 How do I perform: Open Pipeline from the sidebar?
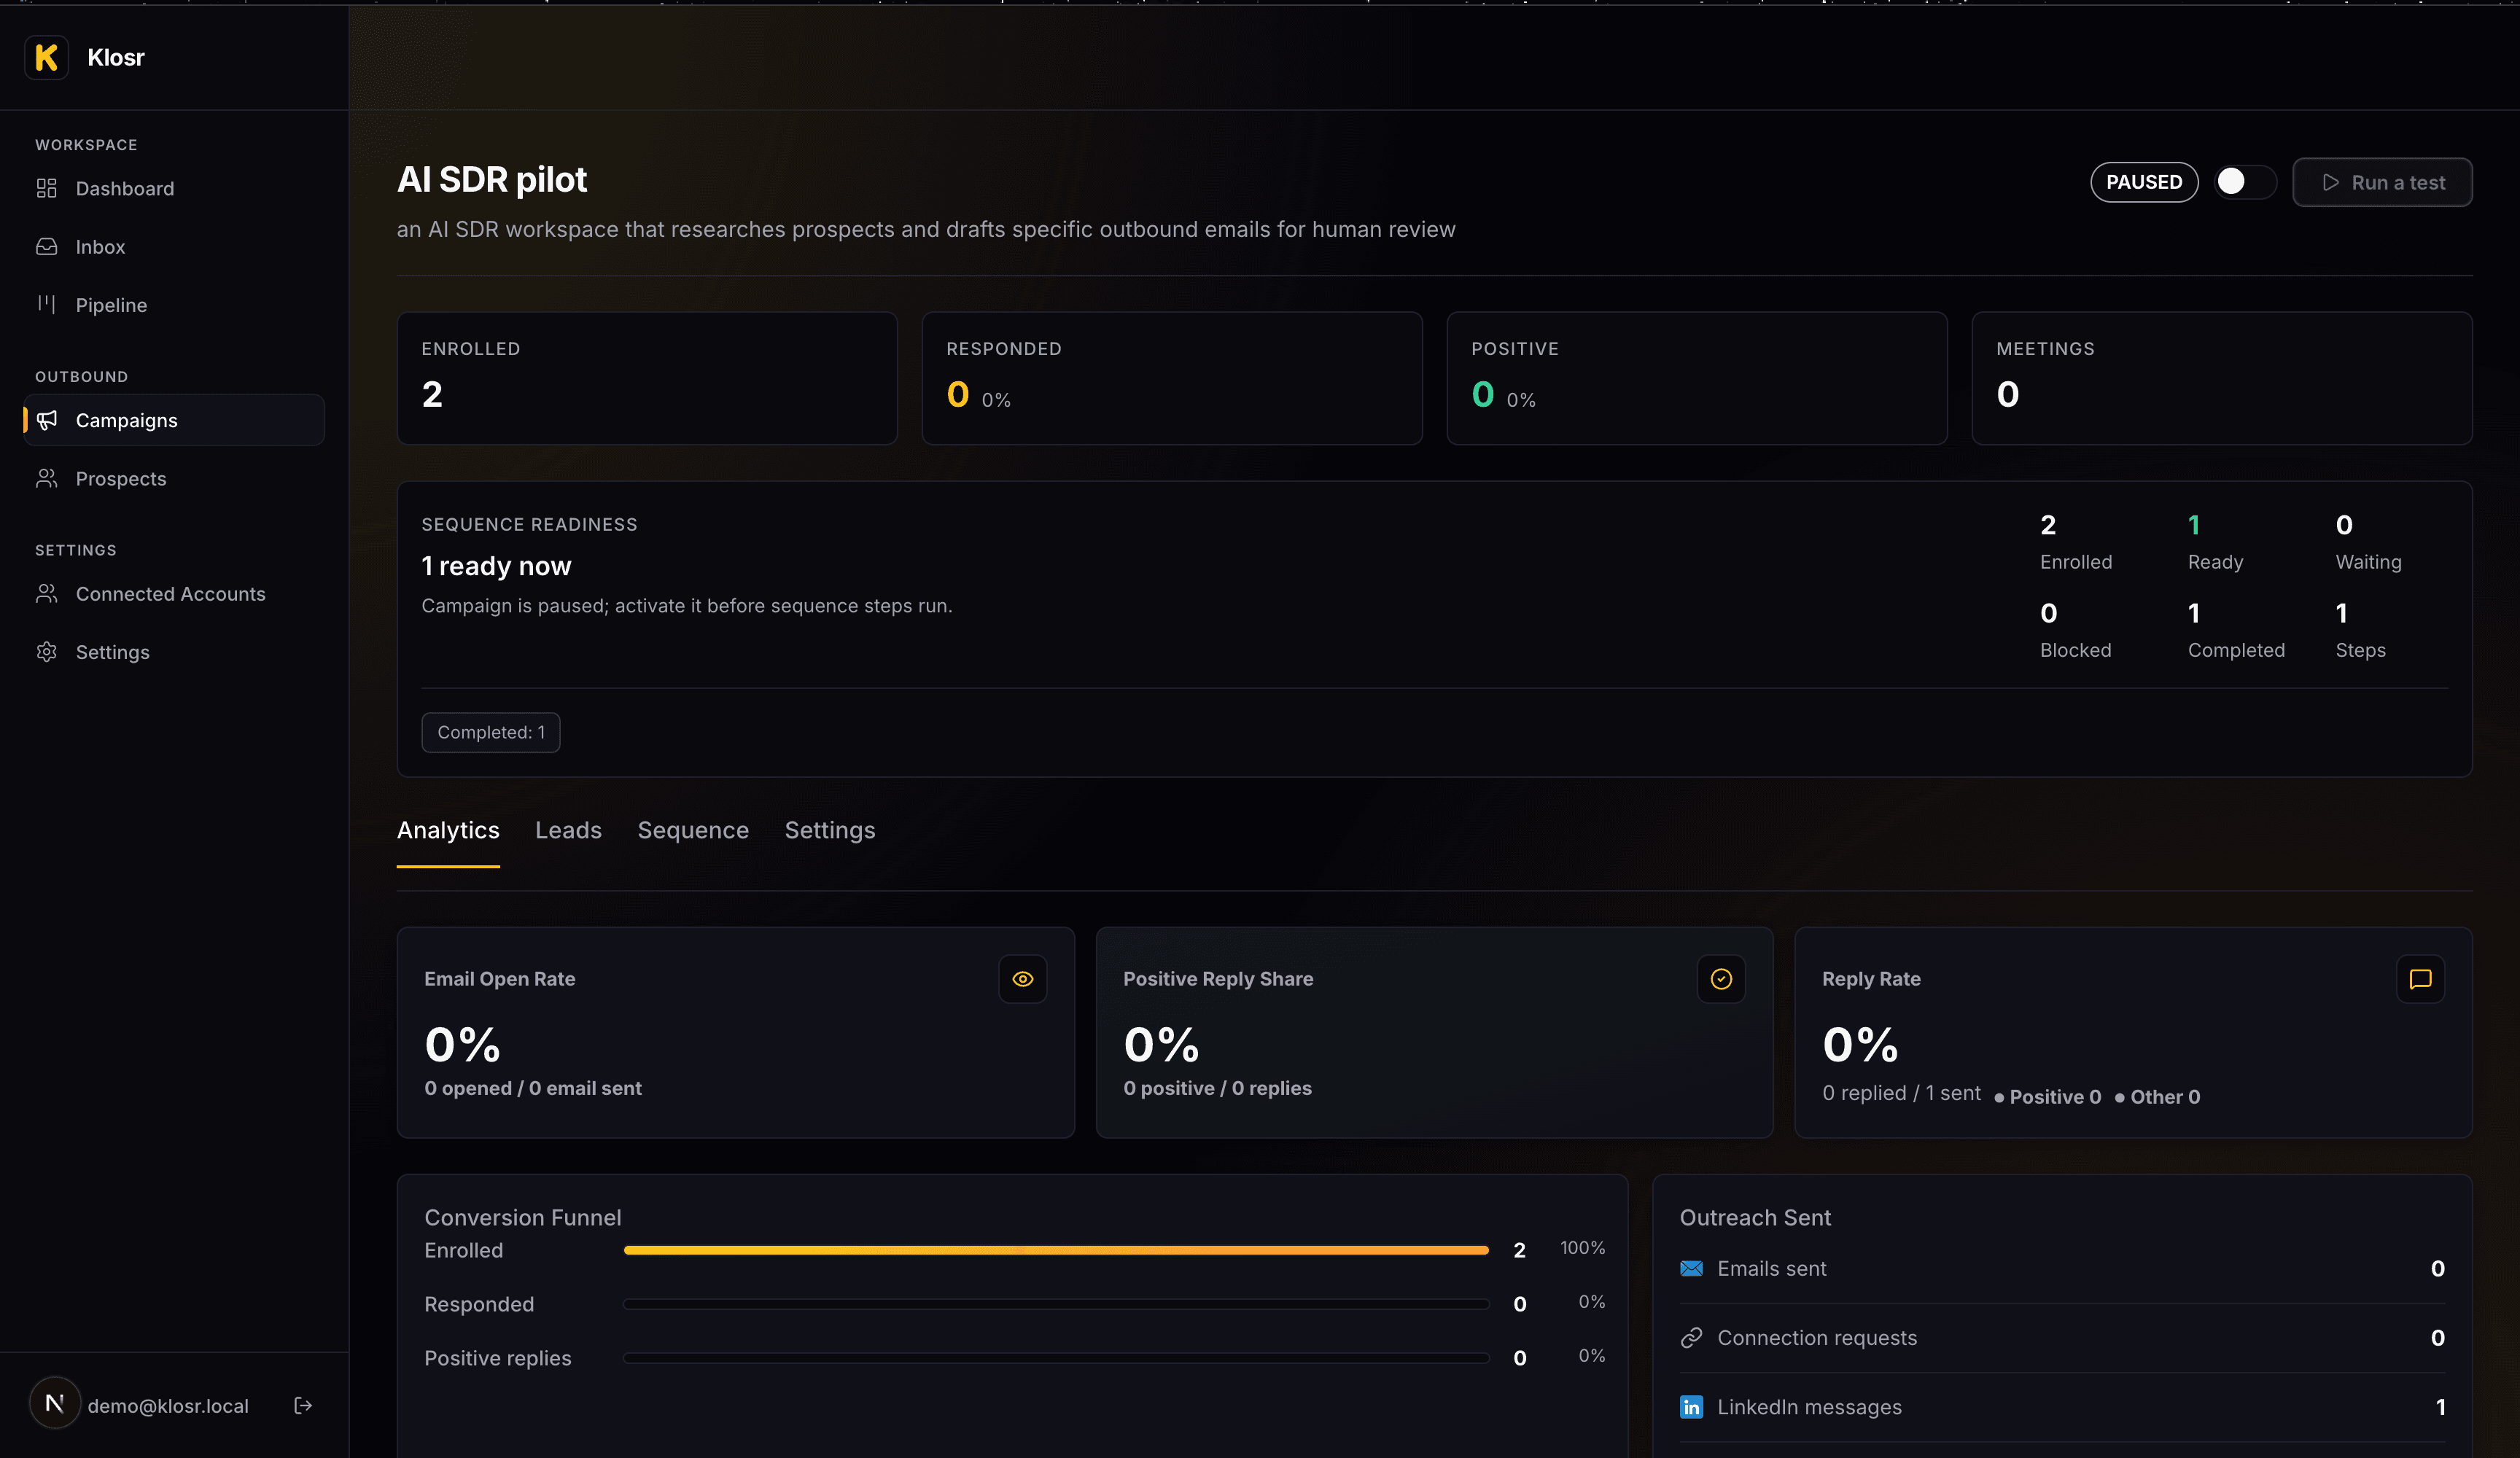pyautogui.click(x=174, y=304)
